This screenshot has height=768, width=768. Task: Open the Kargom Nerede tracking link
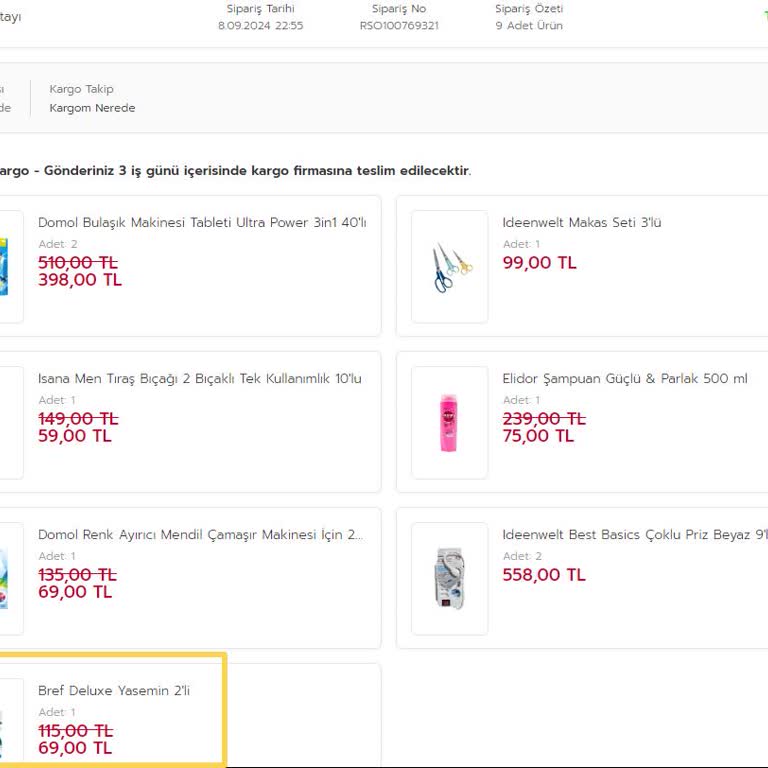point(92,108)
